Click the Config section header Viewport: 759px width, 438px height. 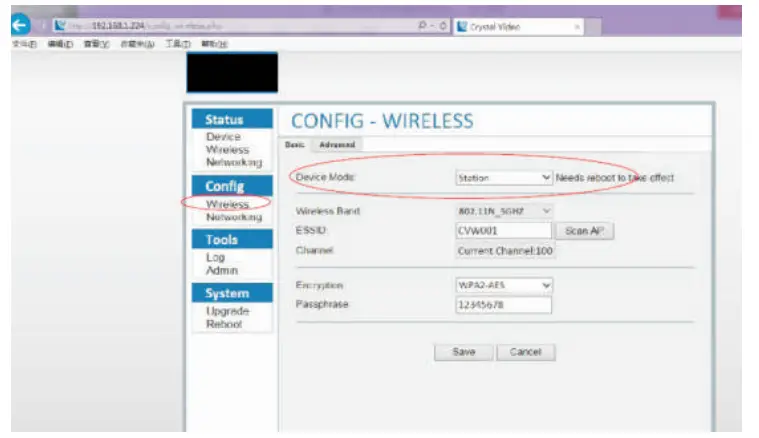point(232,186)
